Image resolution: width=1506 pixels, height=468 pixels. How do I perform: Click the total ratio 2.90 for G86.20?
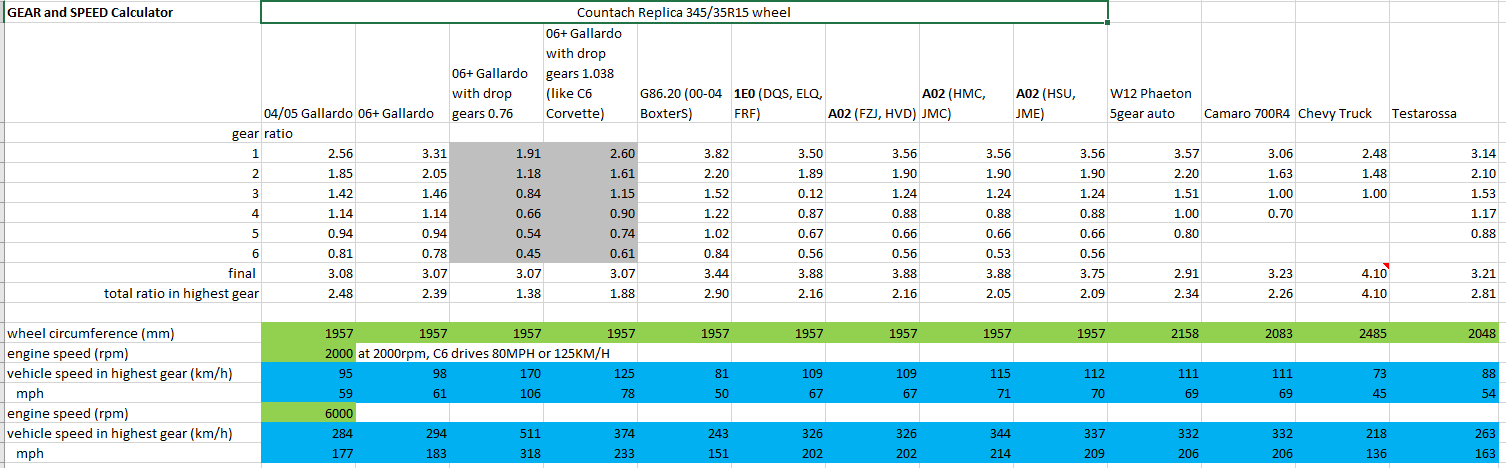point(684,293)
